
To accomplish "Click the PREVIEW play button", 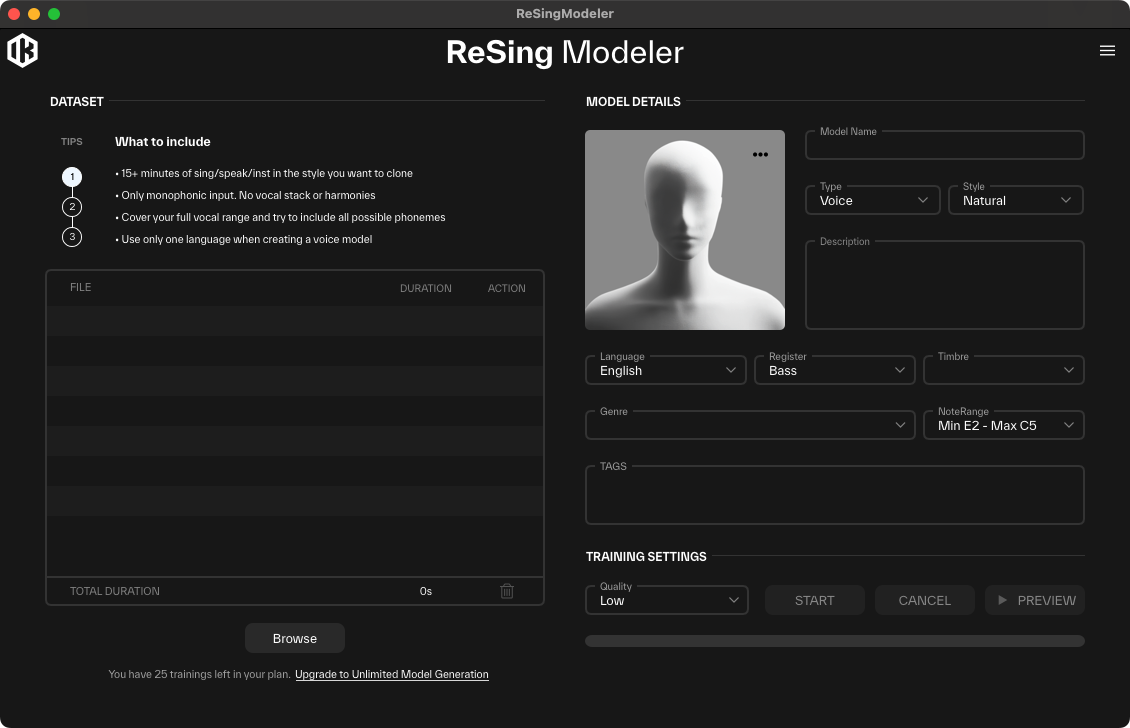I will [x=1034, y=600].
